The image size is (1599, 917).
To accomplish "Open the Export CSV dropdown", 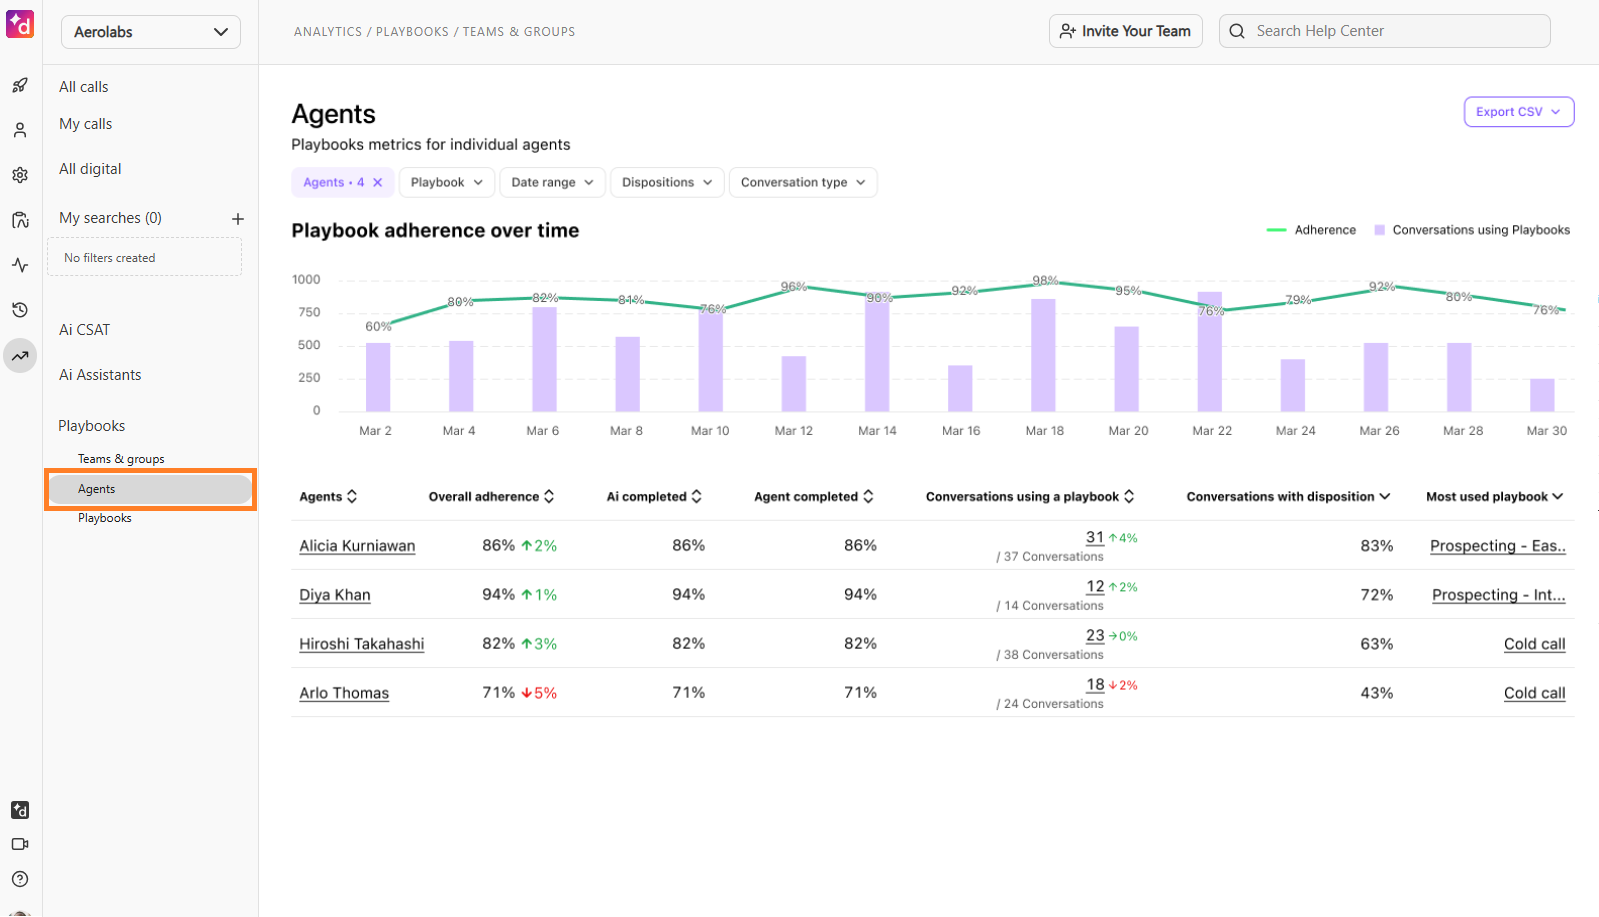I will [1519, 112].
